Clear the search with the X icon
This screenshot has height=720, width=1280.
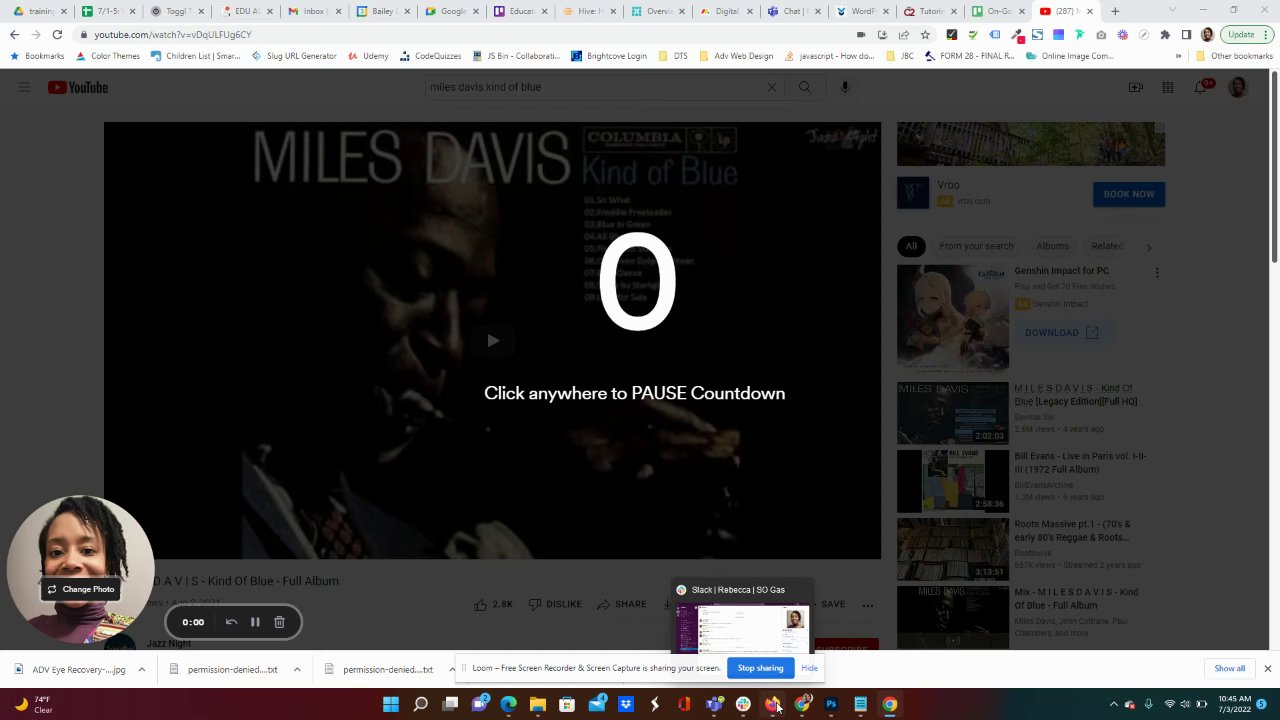coord(771,87)
